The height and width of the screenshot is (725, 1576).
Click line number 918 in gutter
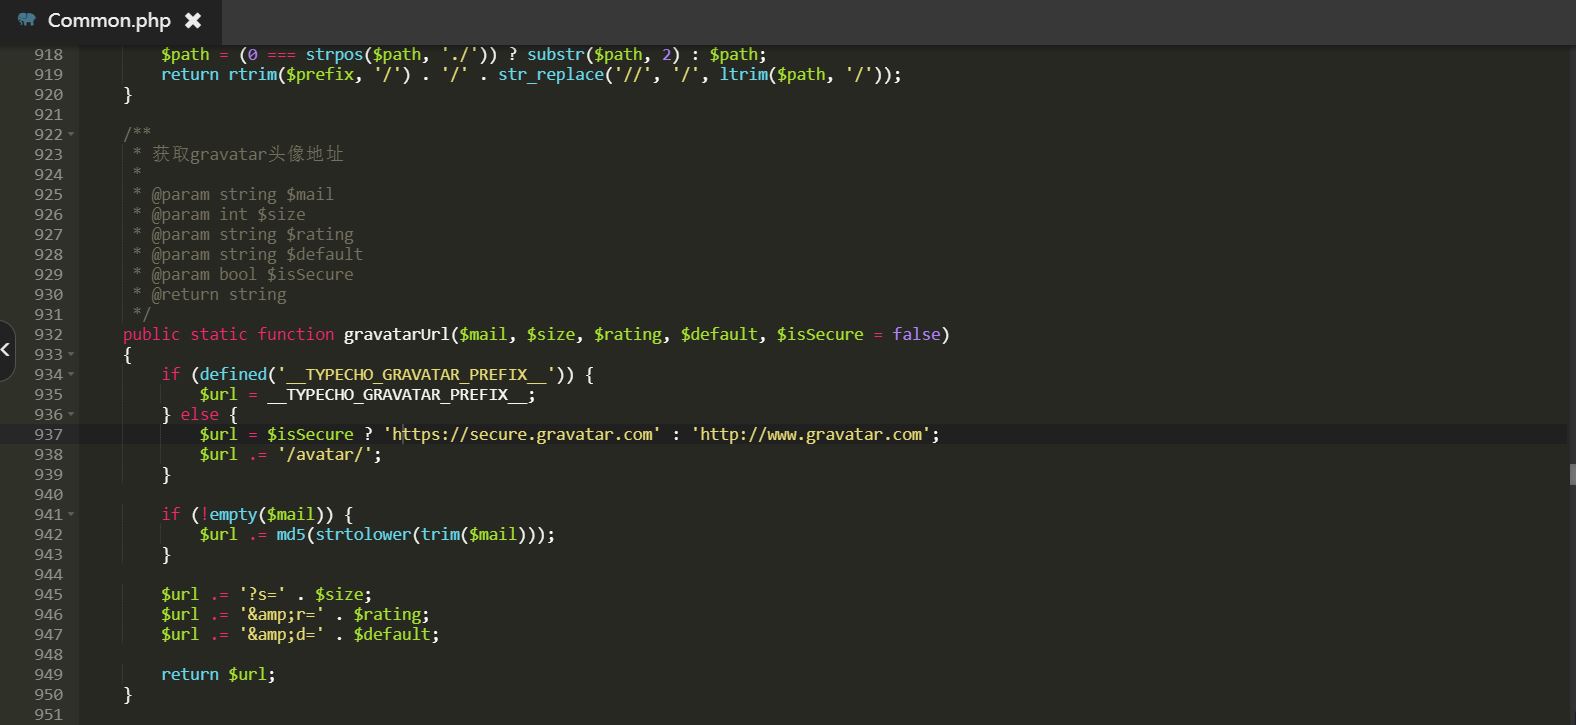coord(48,54)
